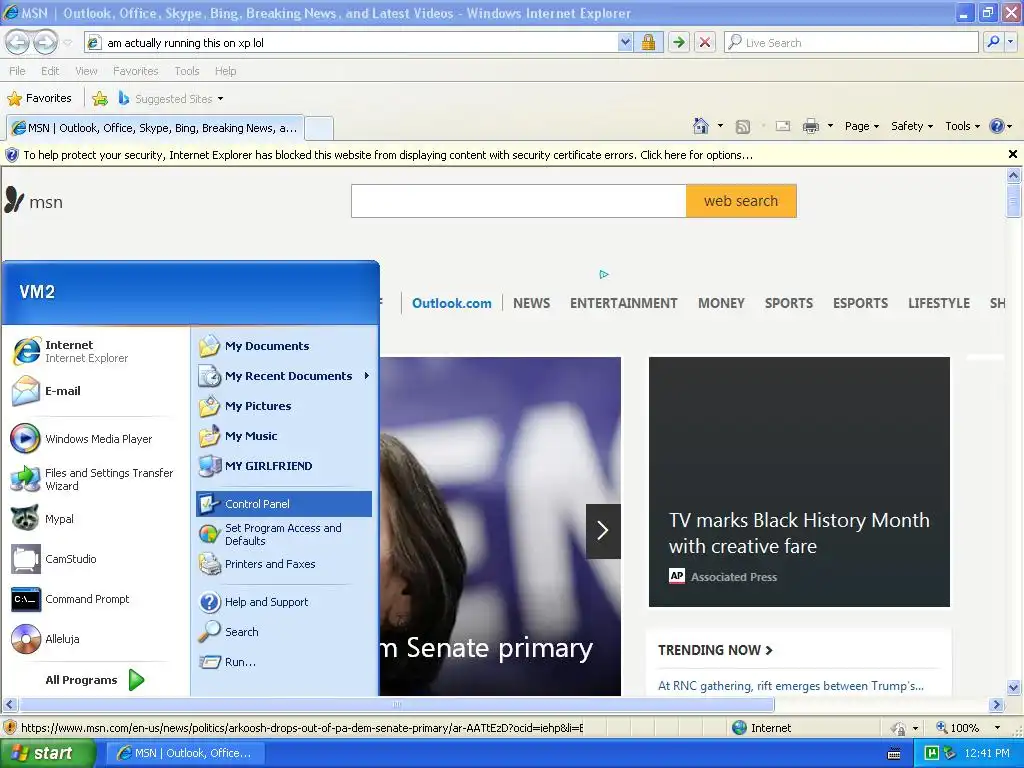Screen dimensions: 1024x768
Task: Click the security lock icon in address bar
Action: coord(648,42)
